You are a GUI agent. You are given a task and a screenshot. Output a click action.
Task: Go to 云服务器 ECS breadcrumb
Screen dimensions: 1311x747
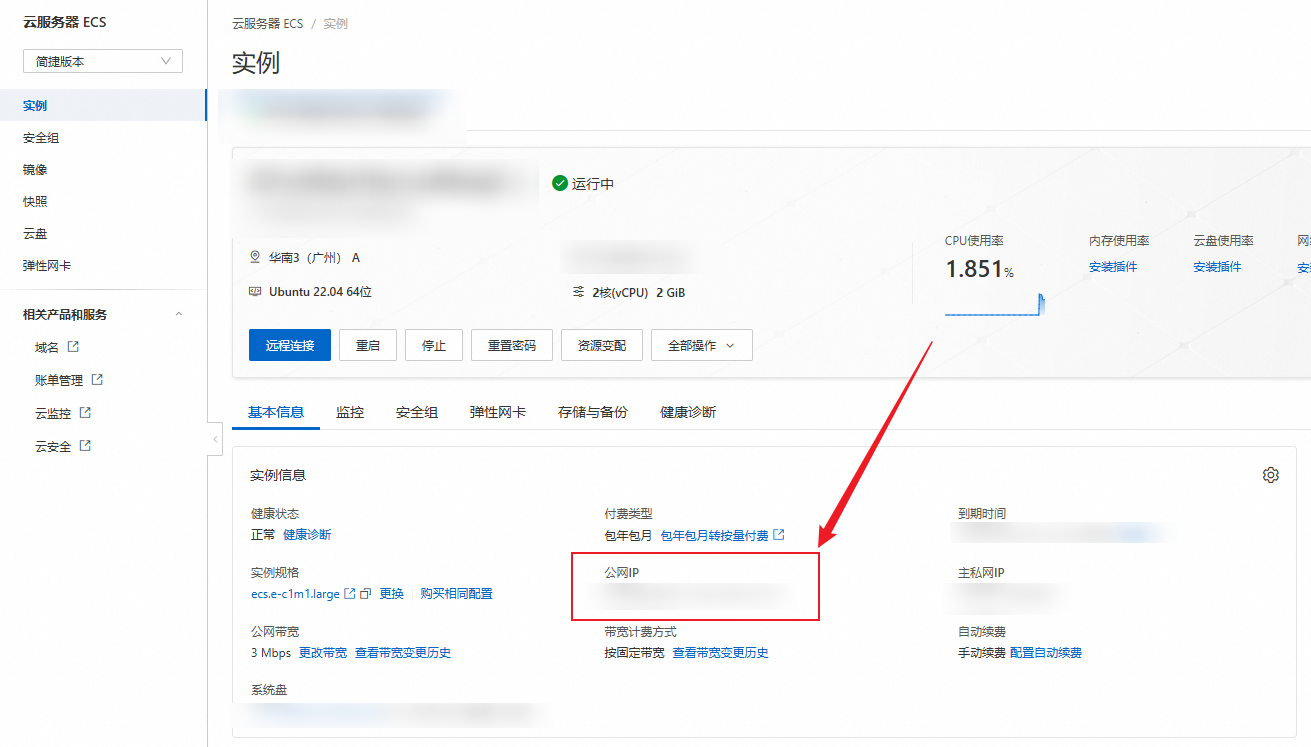pyautogui.click(x=267, y=23)
